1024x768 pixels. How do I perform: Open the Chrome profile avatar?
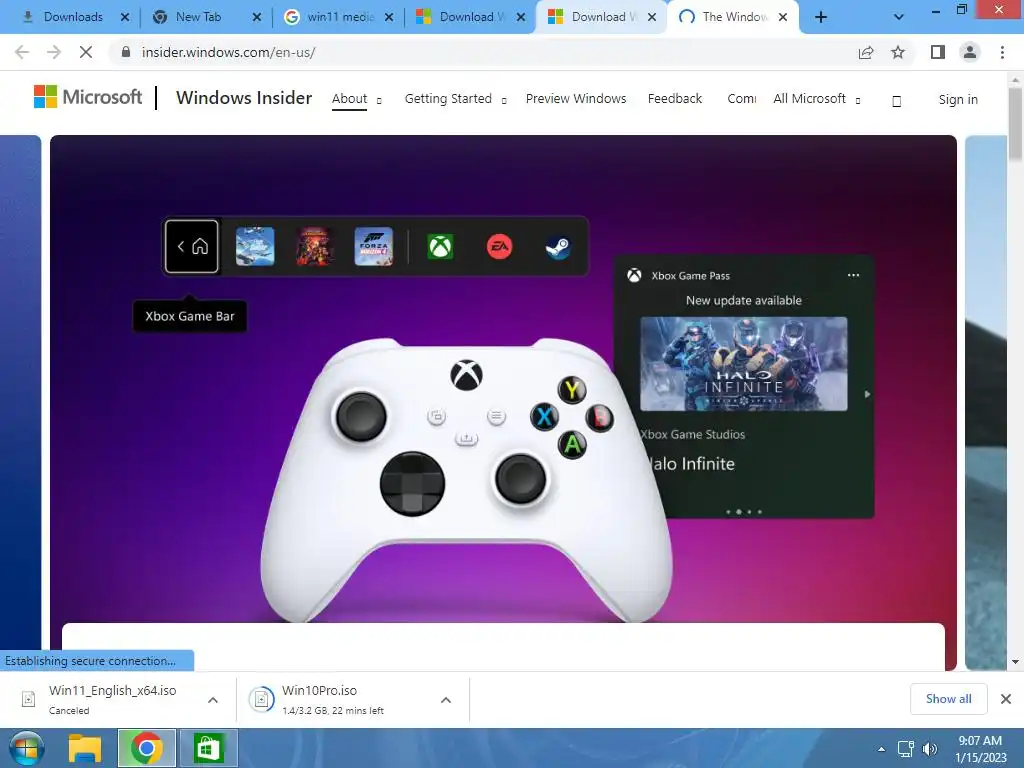point(970,52)
